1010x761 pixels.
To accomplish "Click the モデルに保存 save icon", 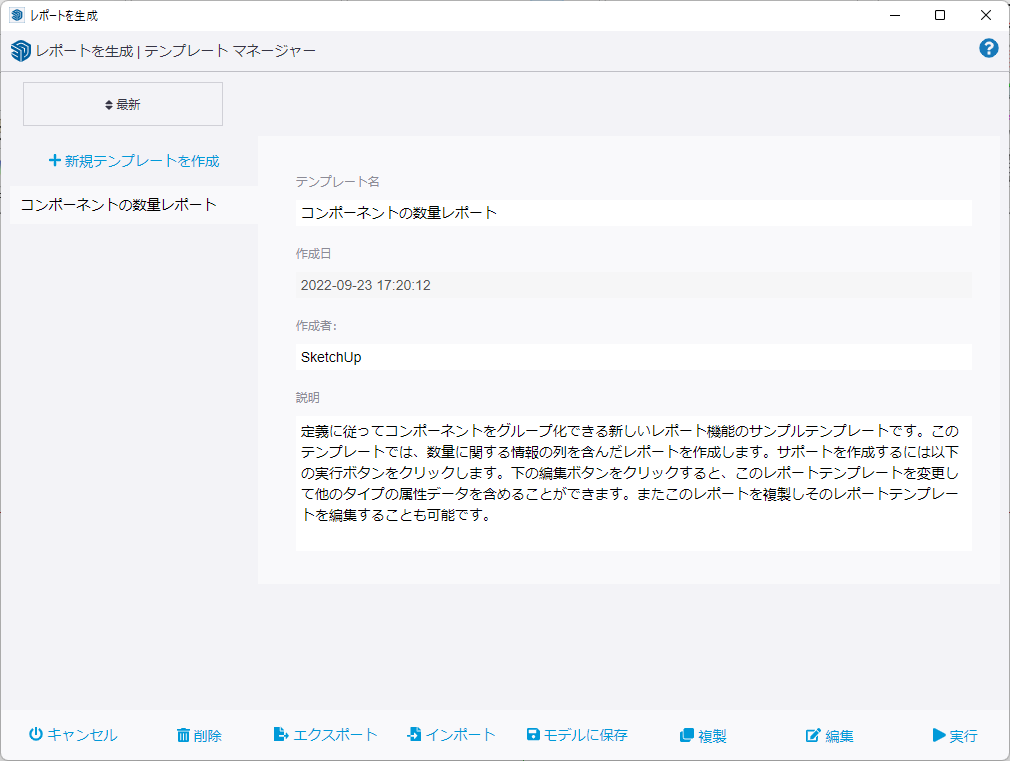I will coord(531,734).
